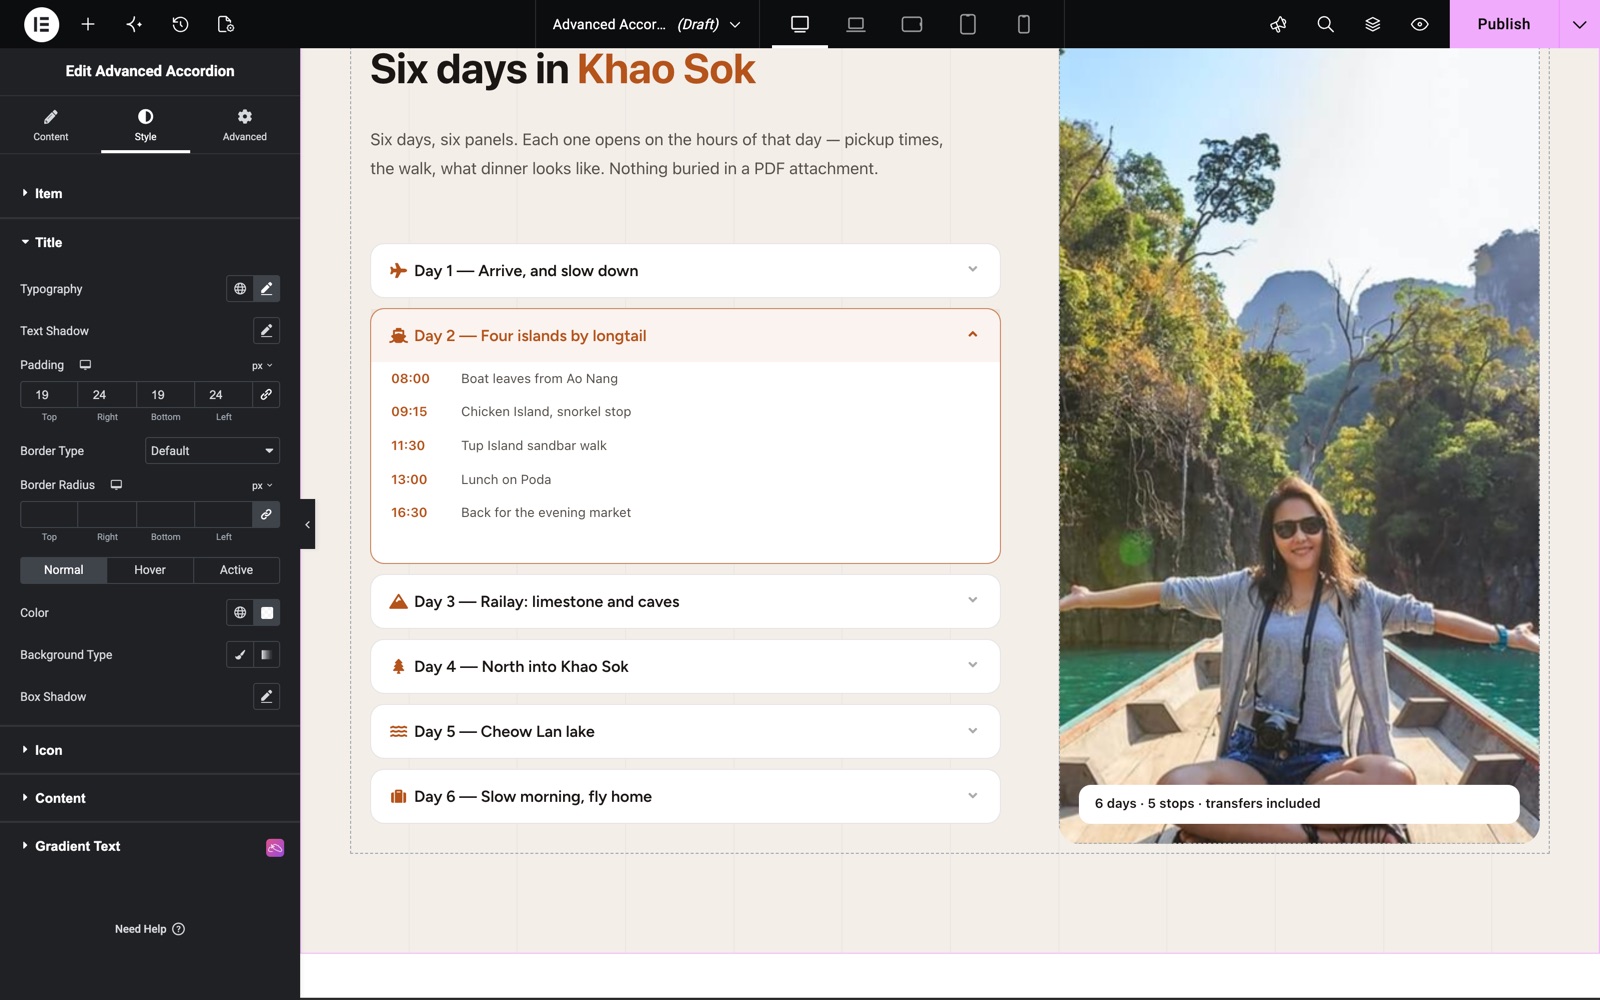Image resolution: width=1600 pixels, height=1000 pixels.
Task: Switch to Tablet landscape view
Action: (x=912, y=24)
